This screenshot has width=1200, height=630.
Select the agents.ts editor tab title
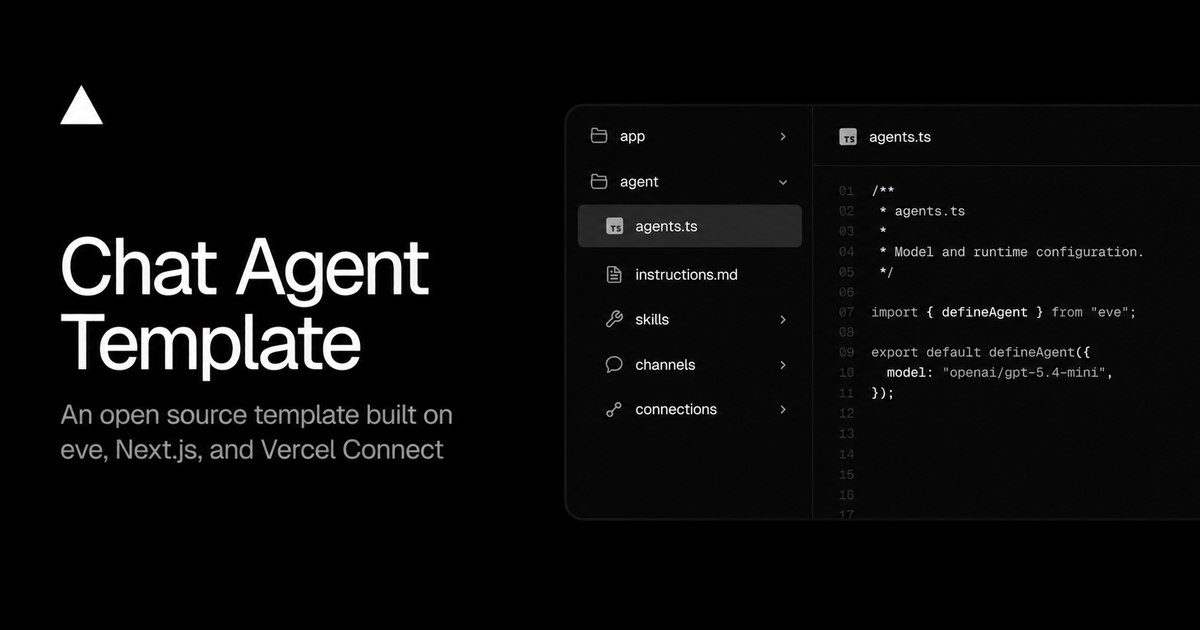tap(900, 137)
